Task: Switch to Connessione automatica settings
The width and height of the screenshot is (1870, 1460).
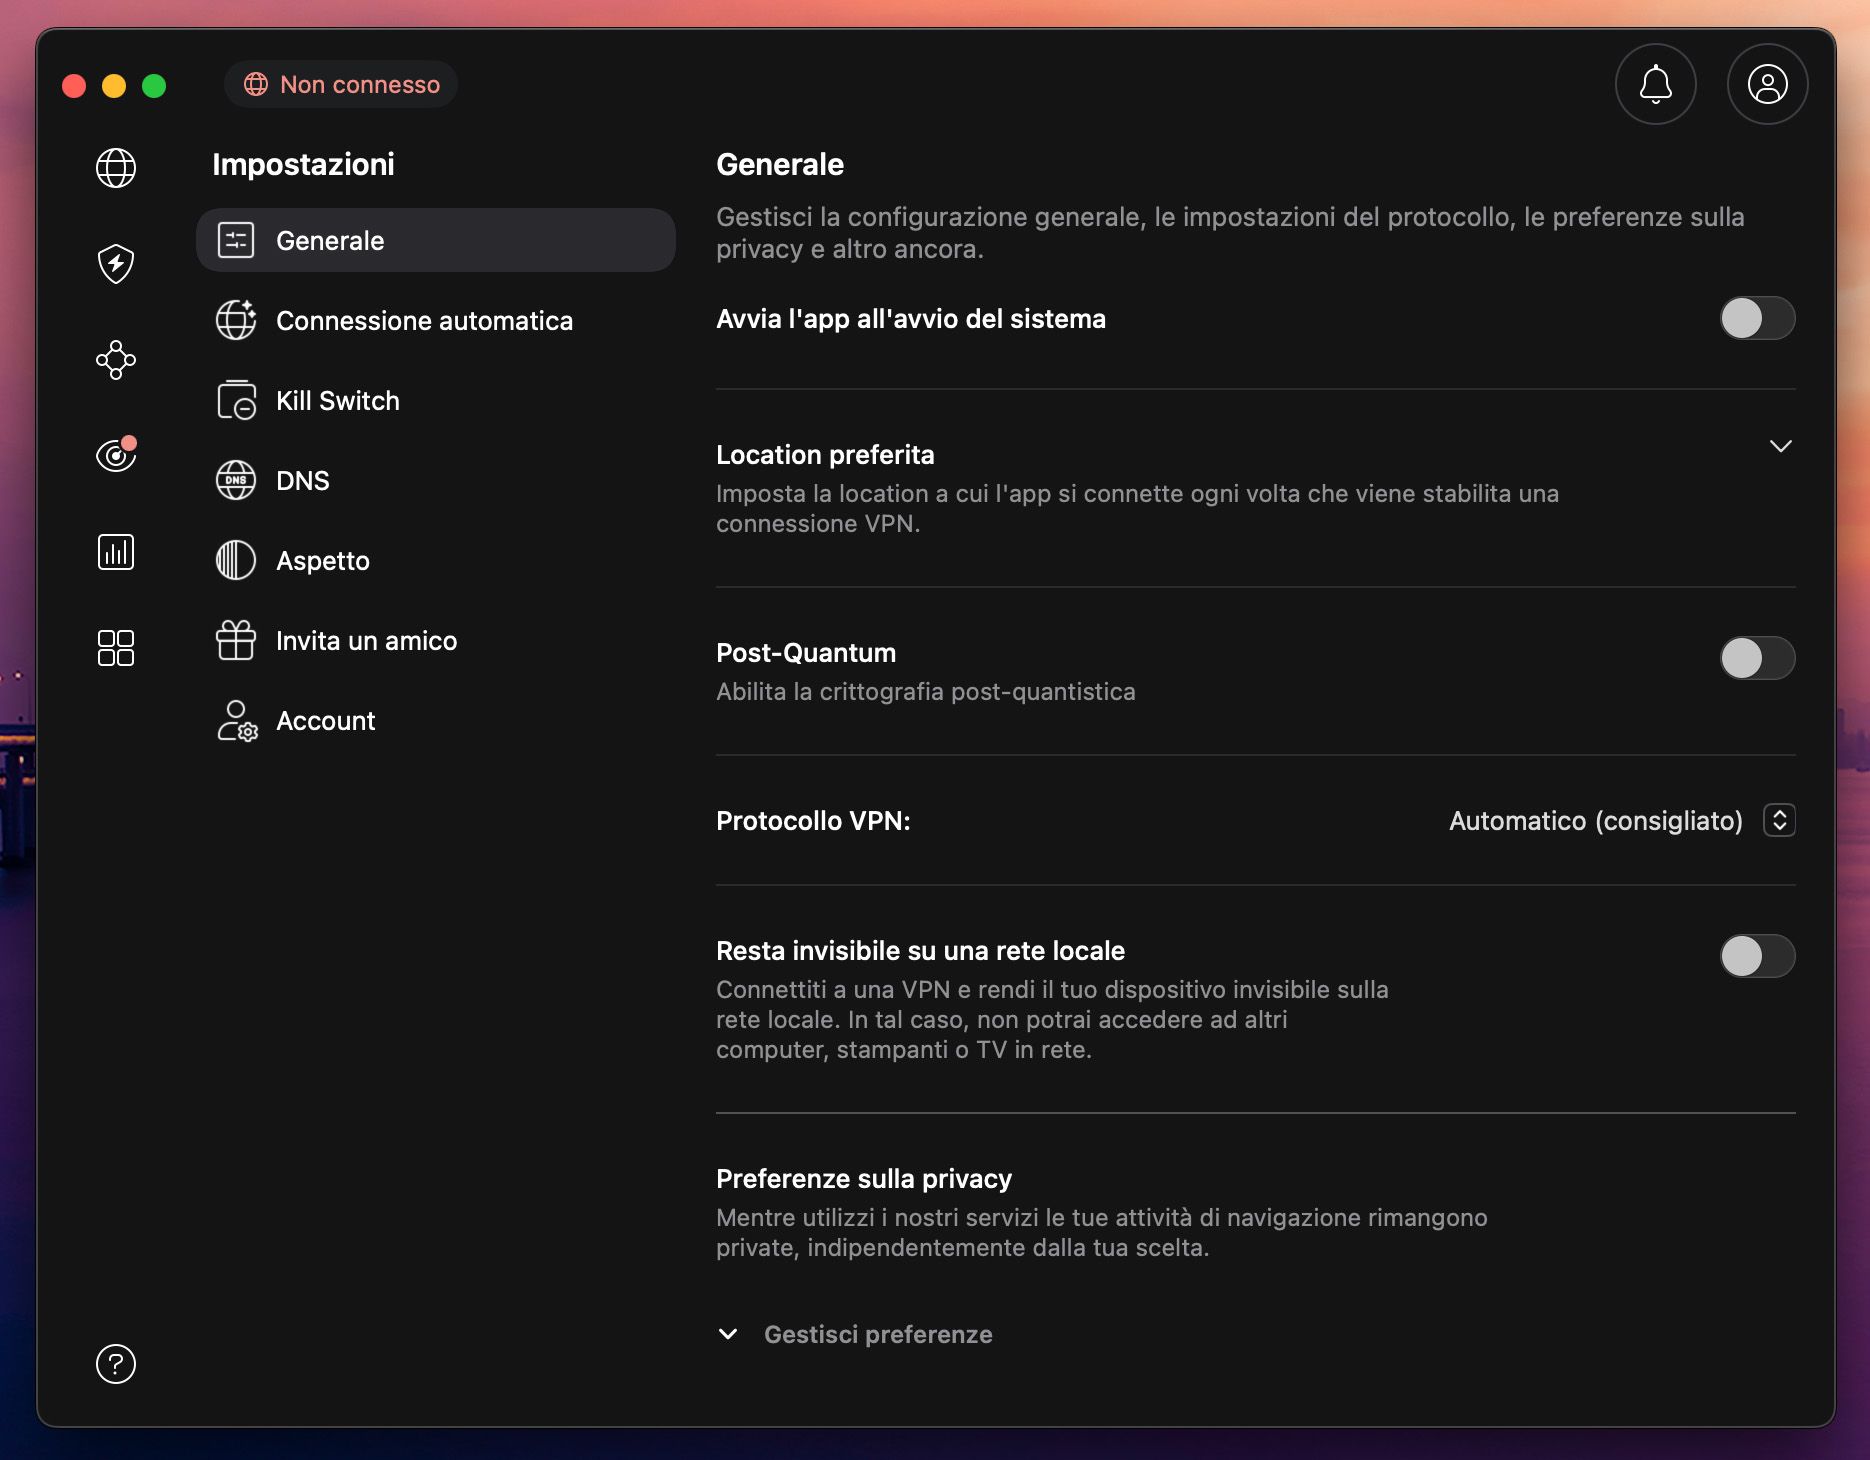Action: (x=424, y=320)
